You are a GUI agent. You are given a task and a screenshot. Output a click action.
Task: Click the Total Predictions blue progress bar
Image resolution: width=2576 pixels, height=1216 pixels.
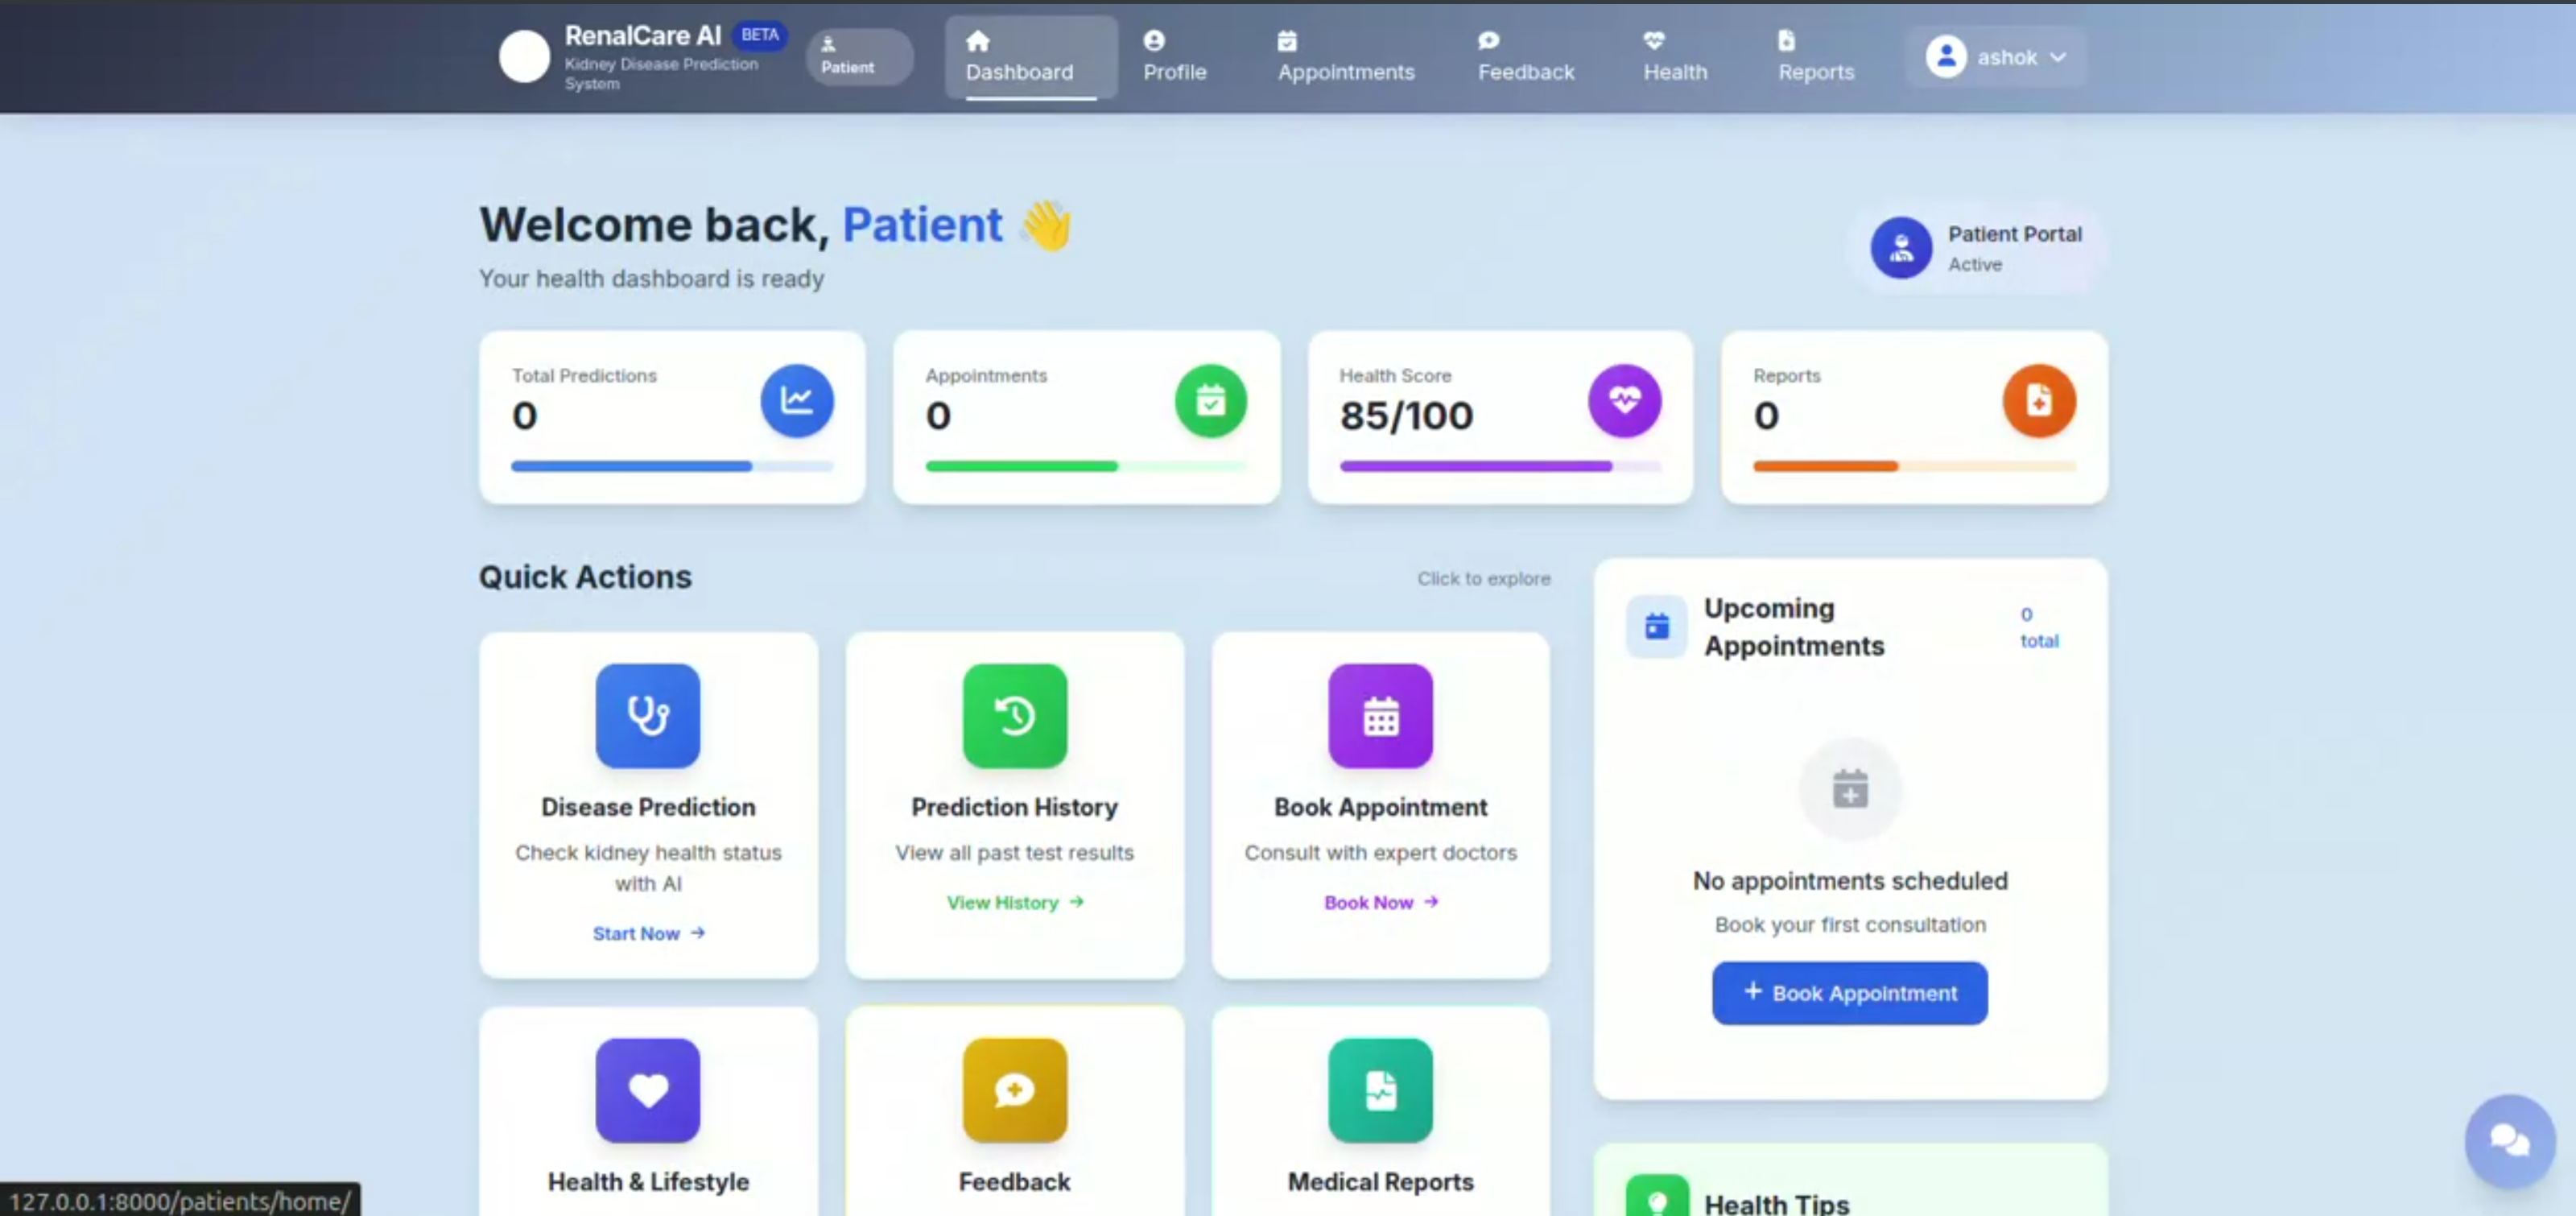[x=672, y=466]
